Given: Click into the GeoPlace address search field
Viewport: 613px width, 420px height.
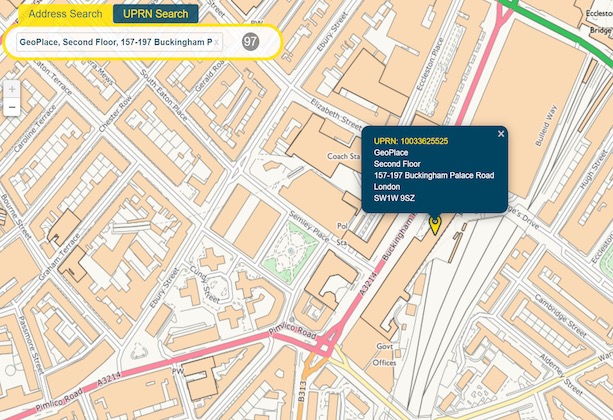Looking at the screenshot, I should pyautogui.click(x=112, y=43).
